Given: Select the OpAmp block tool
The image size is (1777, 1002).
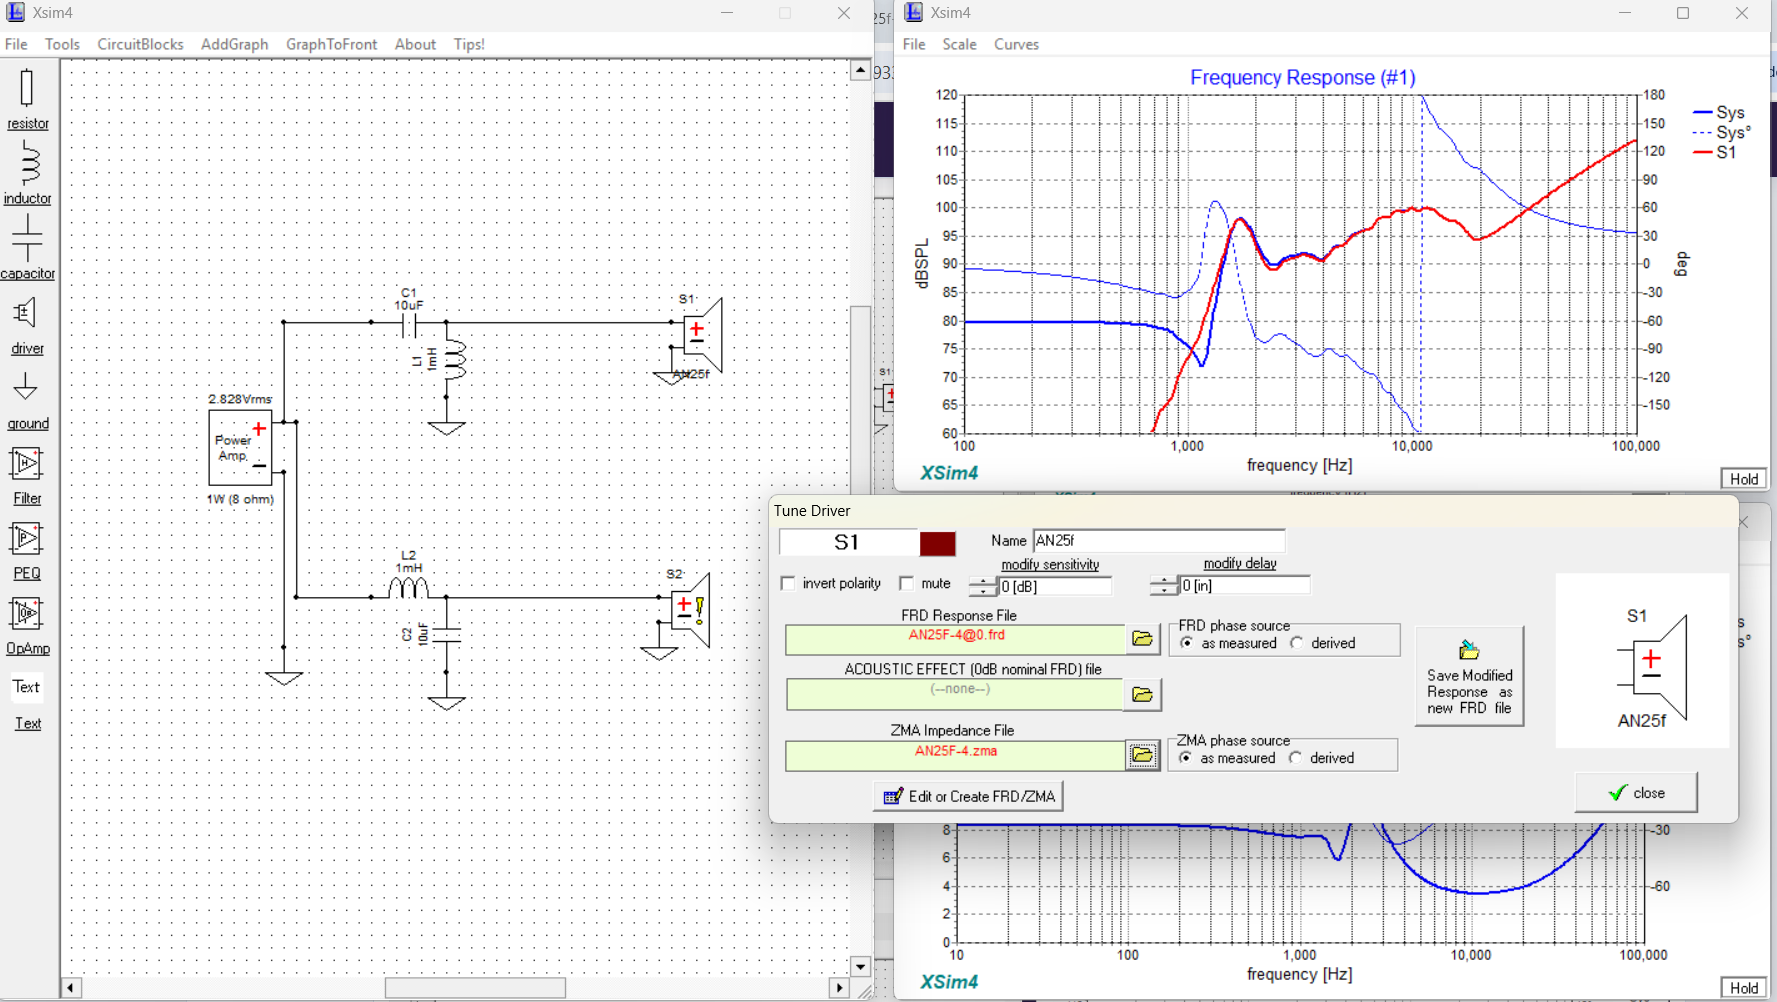Looking at the screenshot, I should click(x=27, y=626).
